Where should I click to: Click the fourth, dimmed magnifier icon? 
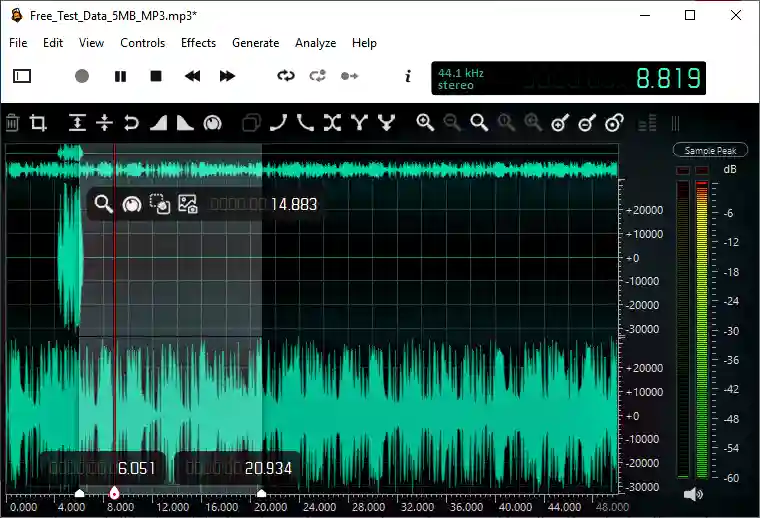507,123
